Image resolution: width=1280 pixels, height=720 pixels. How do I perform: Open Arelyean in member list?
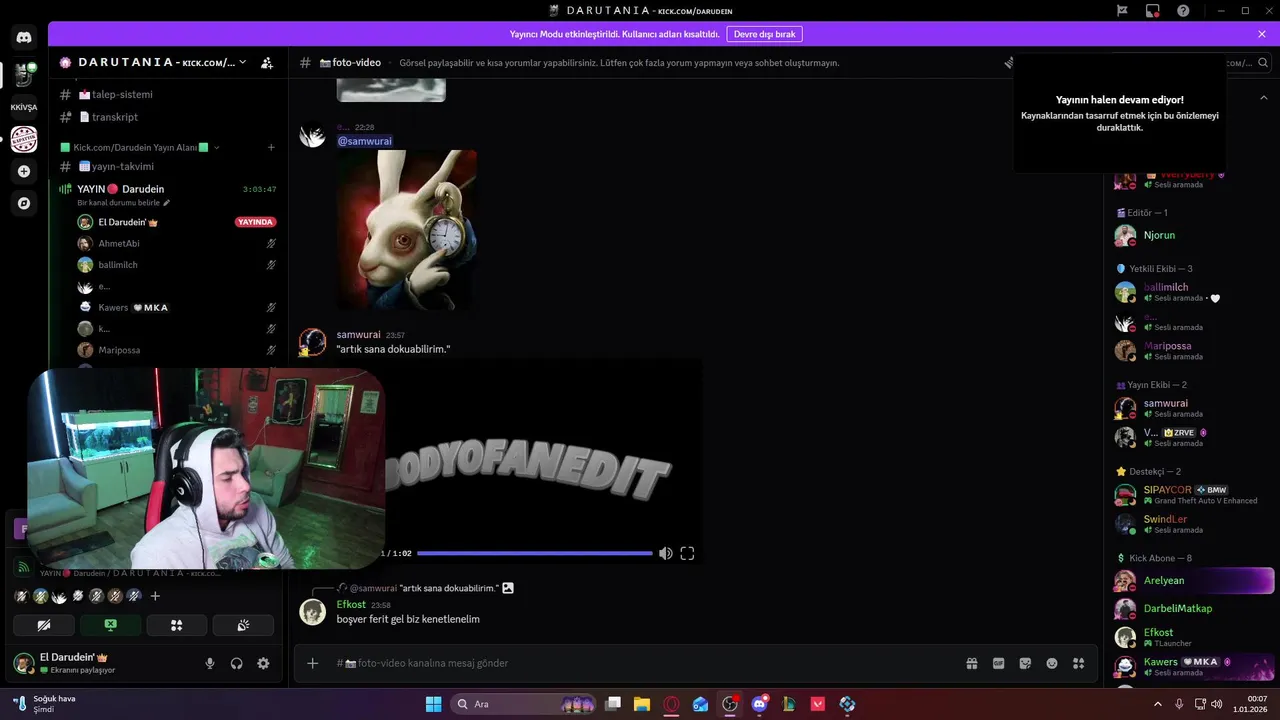[1194, 580]
